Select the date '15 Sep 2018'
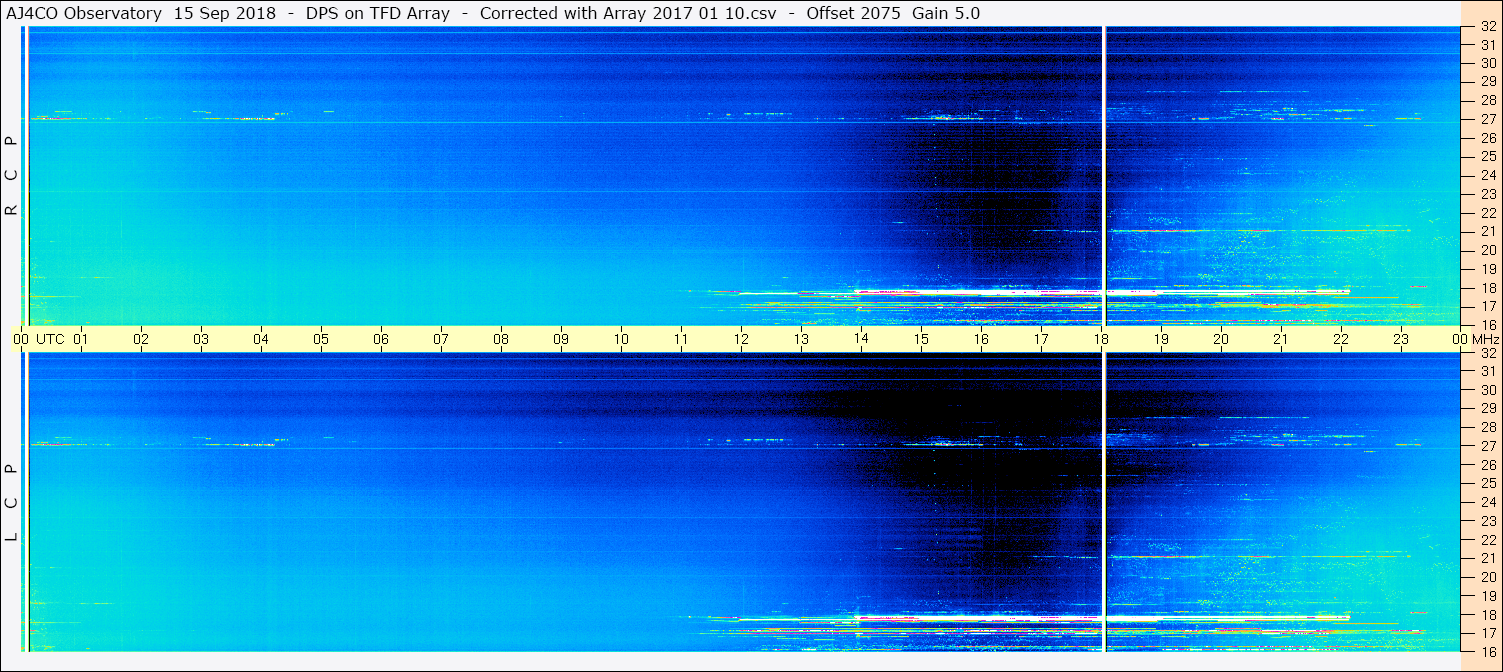This screenshot has height=672, width=1503. click(x=224, y=13)
